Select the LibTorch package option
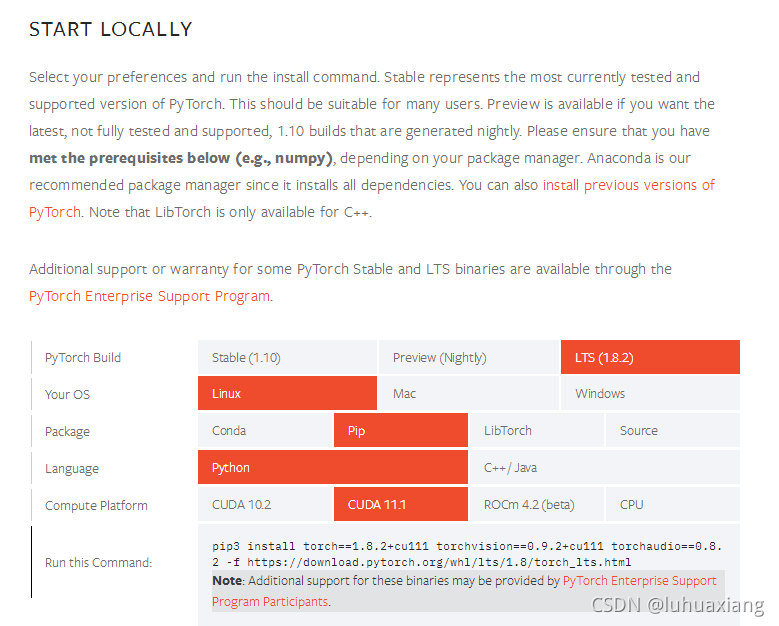The width and height of the screenshot is (779, 626). coord(537,430)
